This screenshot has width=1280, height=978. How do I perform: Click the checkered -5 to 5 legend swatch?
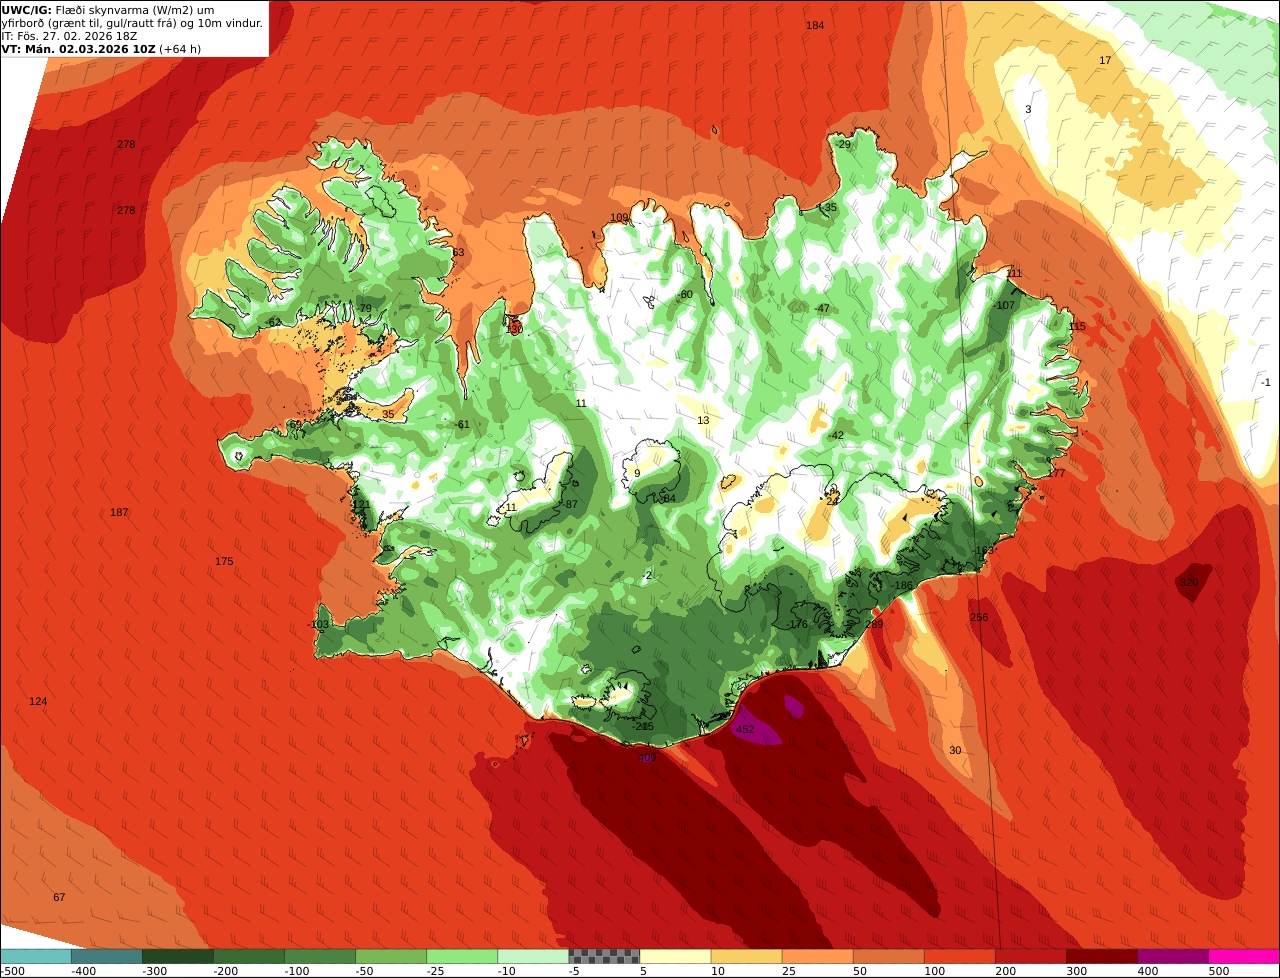click(604, 956)
